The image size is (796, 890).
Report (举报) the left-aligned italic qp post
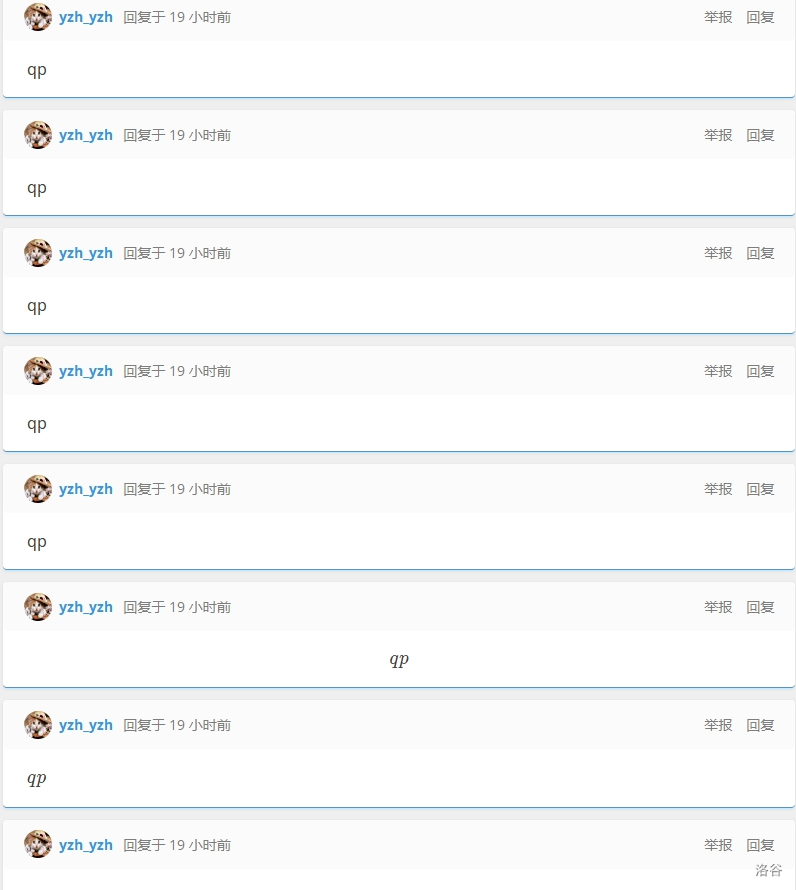(x=718, y=725)
